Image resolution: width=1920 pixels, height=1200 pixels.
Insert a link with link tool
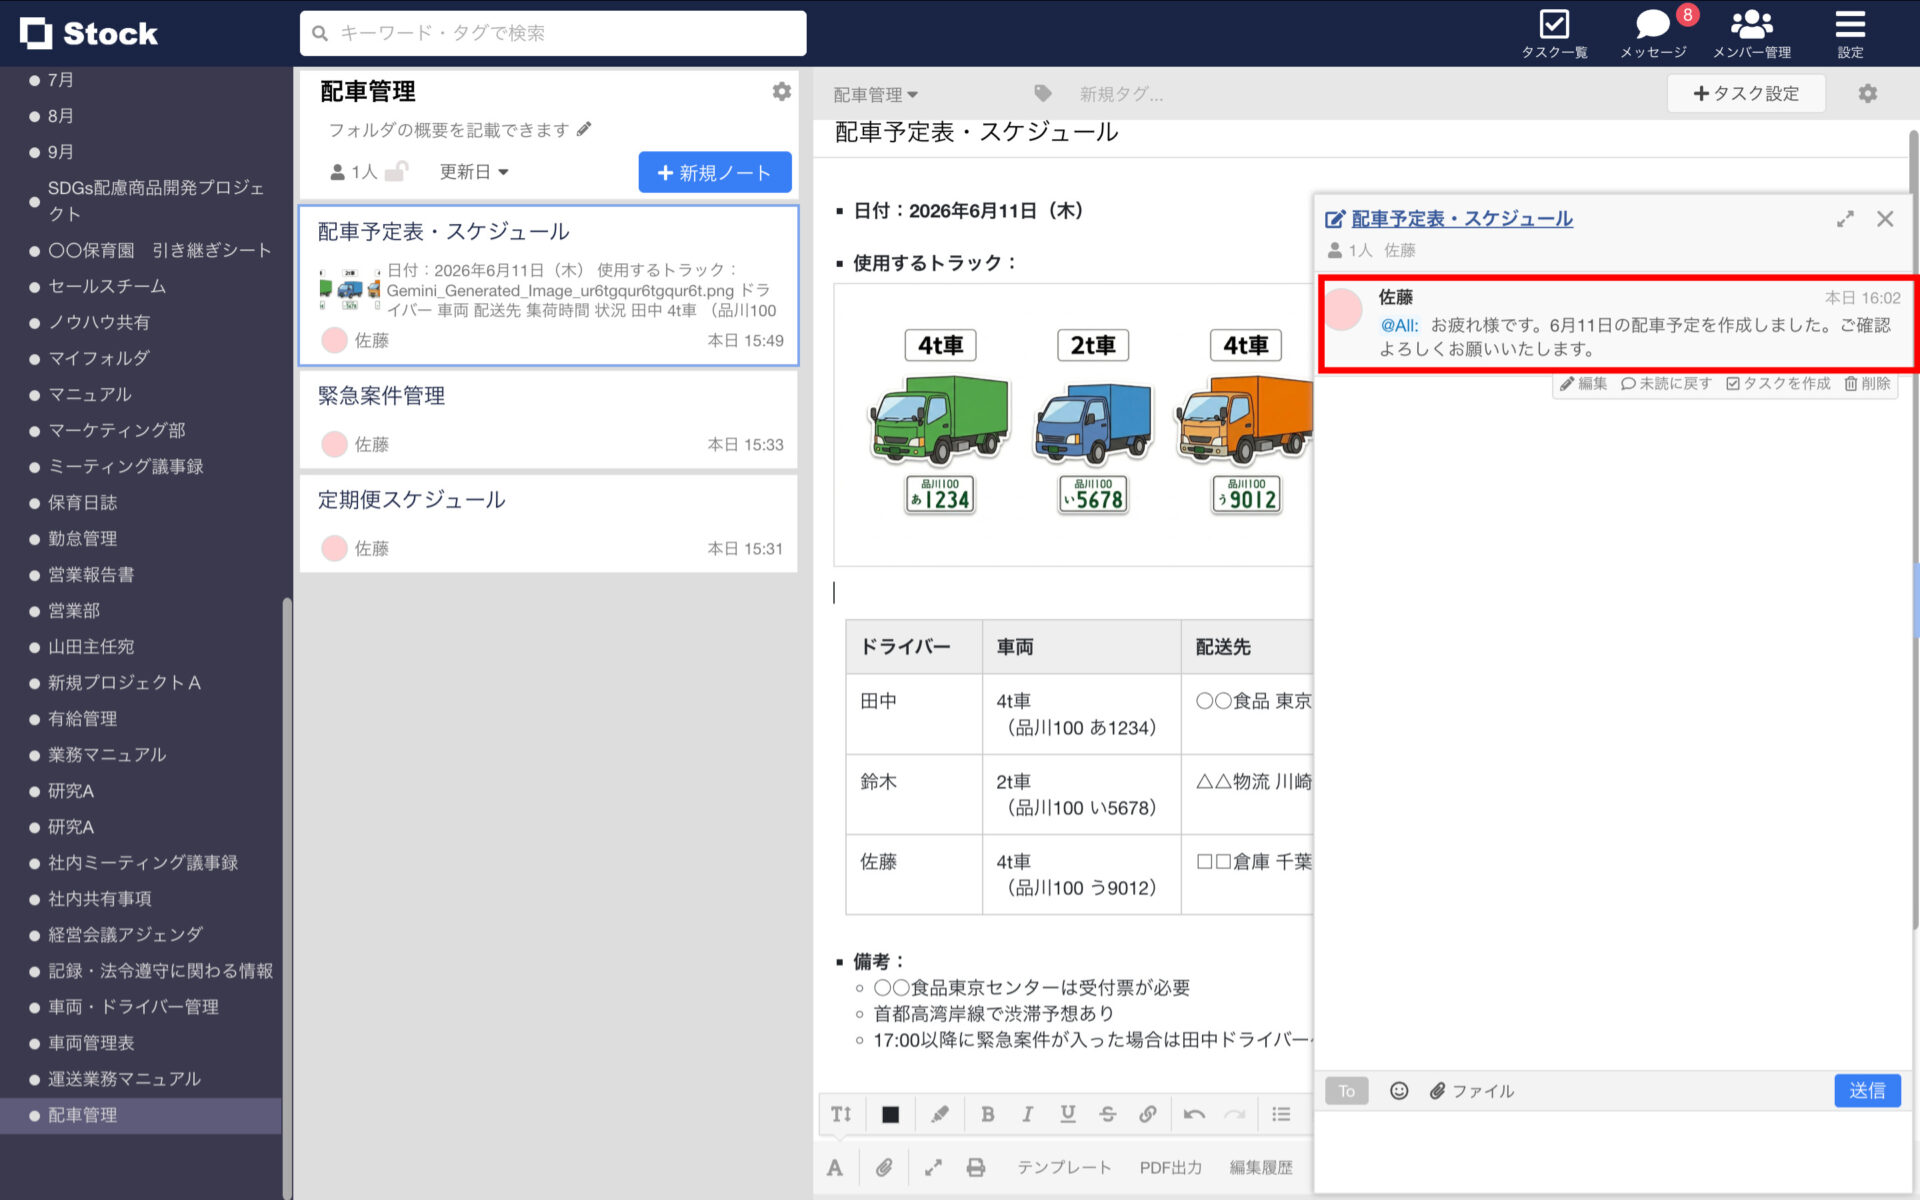pos(1148,1114)
